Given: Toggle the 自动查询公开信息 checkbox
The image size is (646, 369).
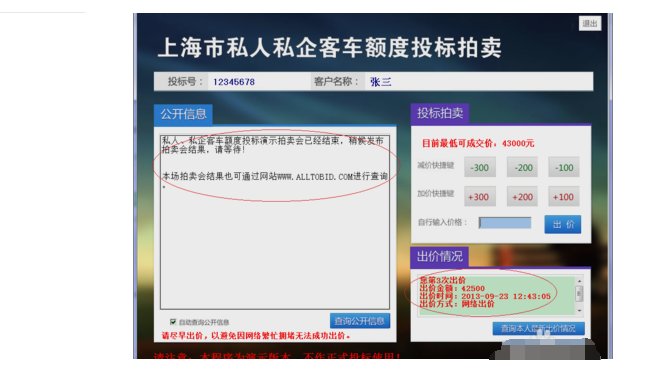Looking at the screenshot, I should pyautogui.click(x=173, y=322).
